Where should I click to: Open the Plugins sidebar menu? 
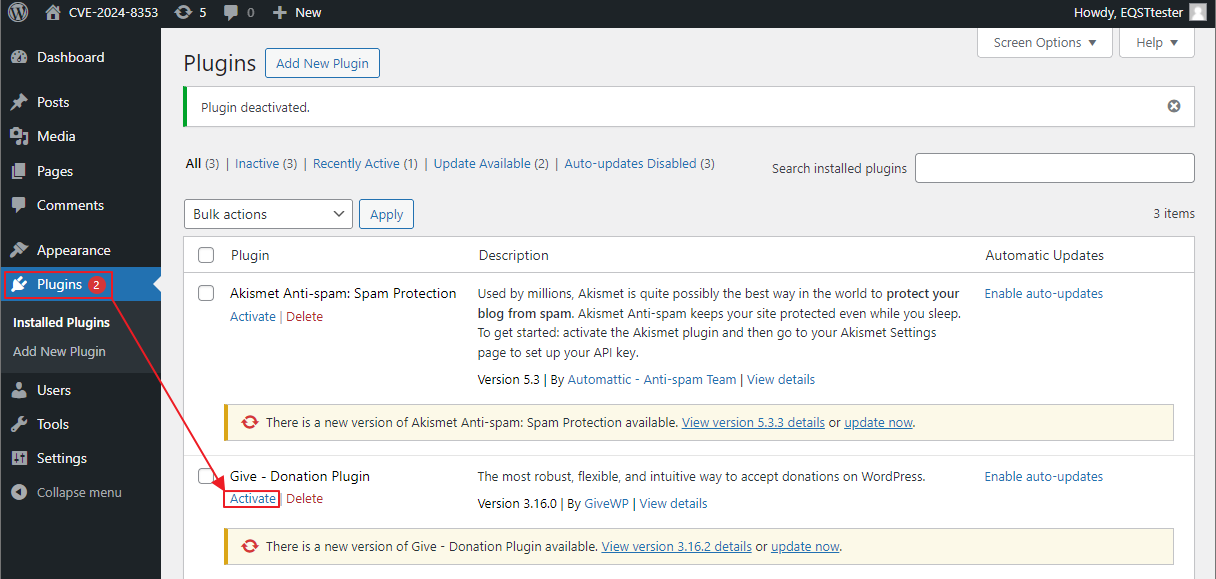tap(59, 285)
